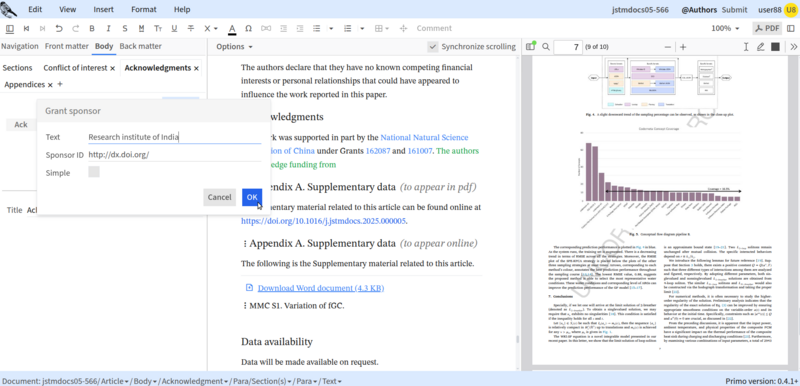800x386 pixels.
Task: Expand PDF viewer tools chevron
Action: (x=794, y=47)
